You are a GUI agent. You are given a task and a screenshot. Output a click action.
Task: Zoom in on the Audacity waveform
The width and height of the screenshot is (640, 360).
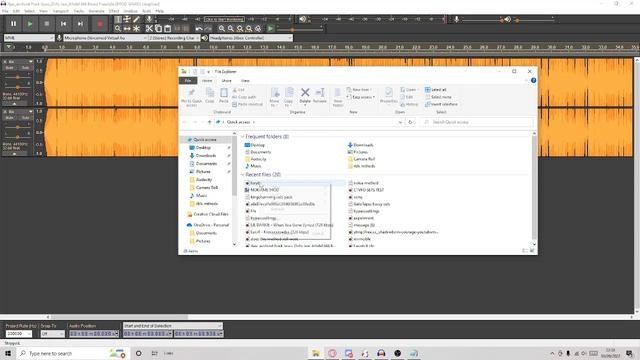coord(222,29)
